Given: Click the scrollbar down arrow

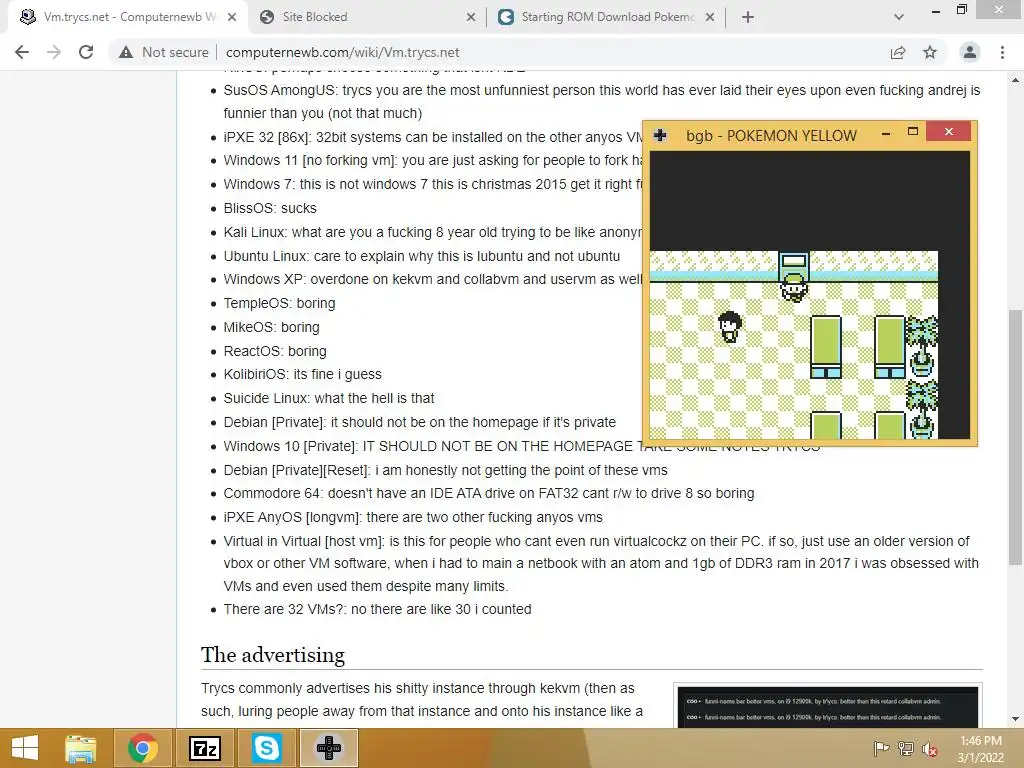Looking at the screenshot, I should point(1015,719).
